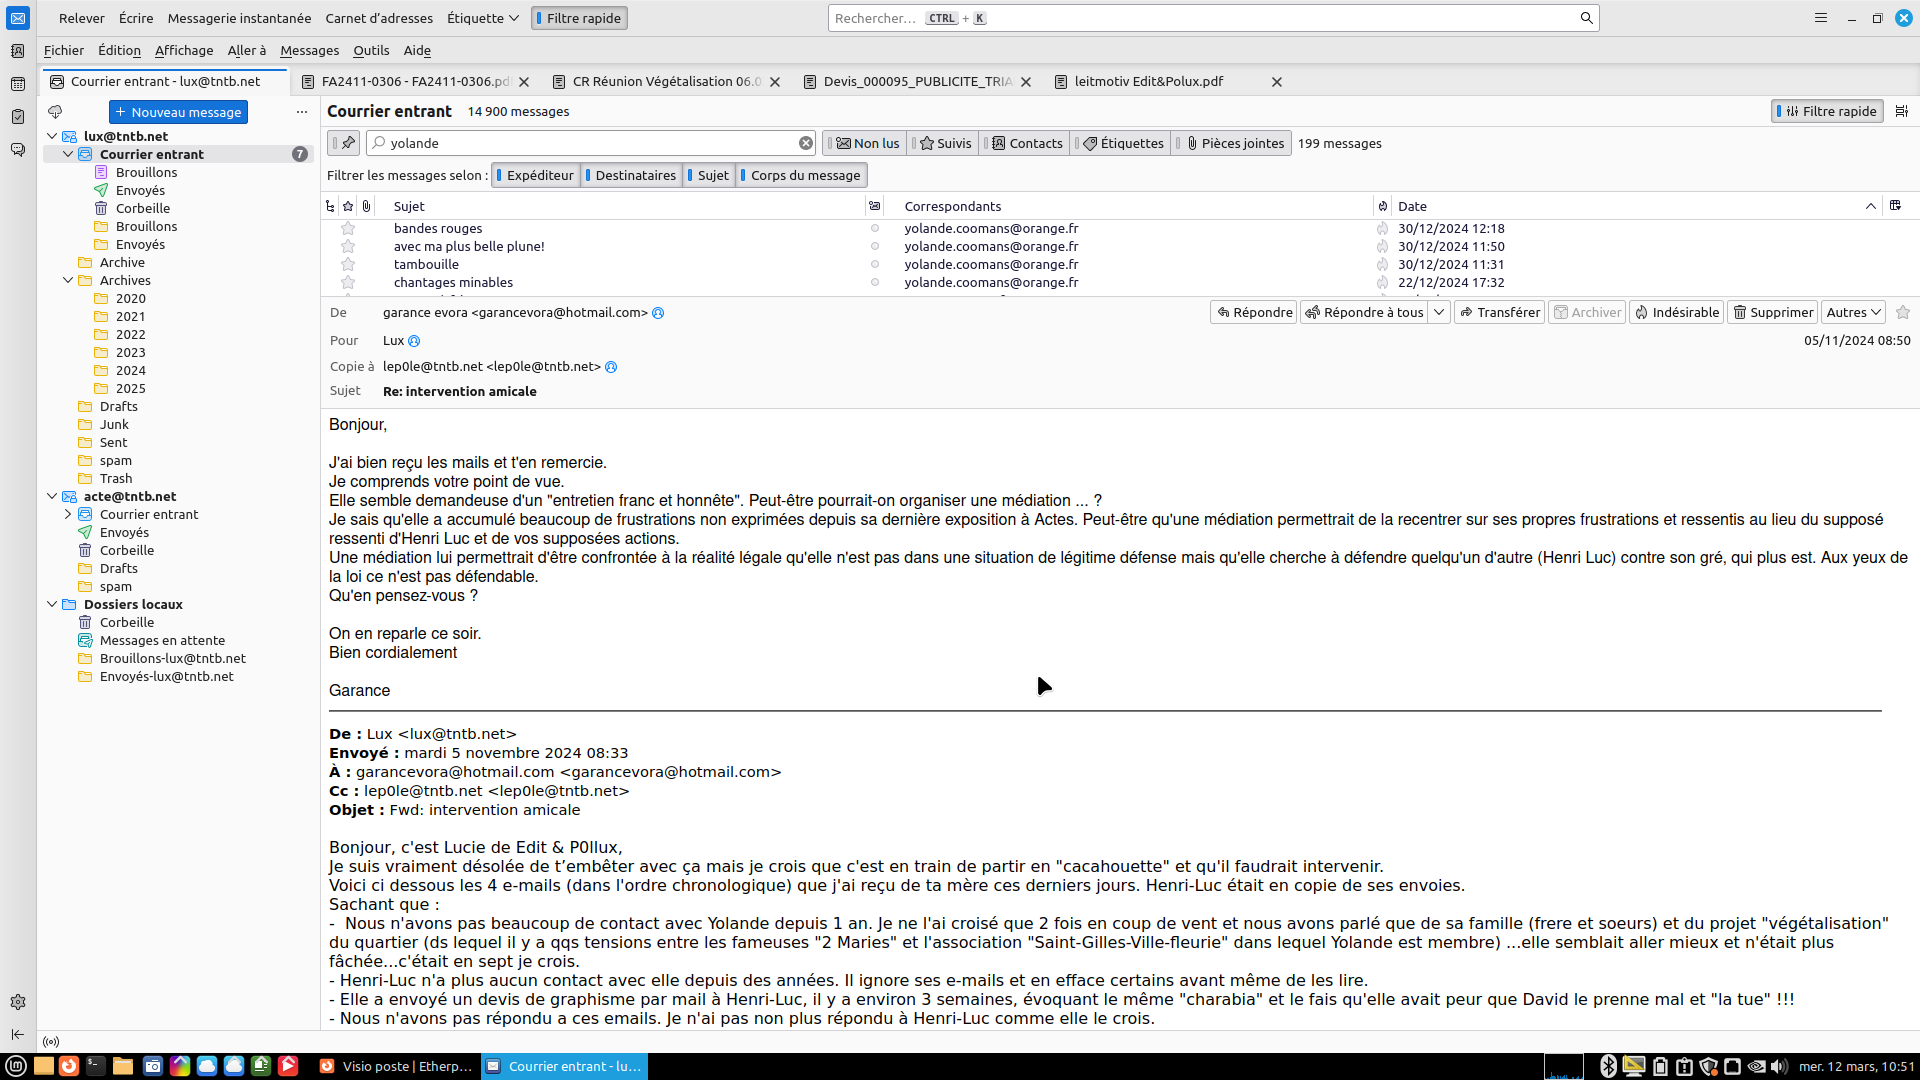Toggle the Non lus filter
This screenshot has width=1920, height=1080.
[867, 143]
